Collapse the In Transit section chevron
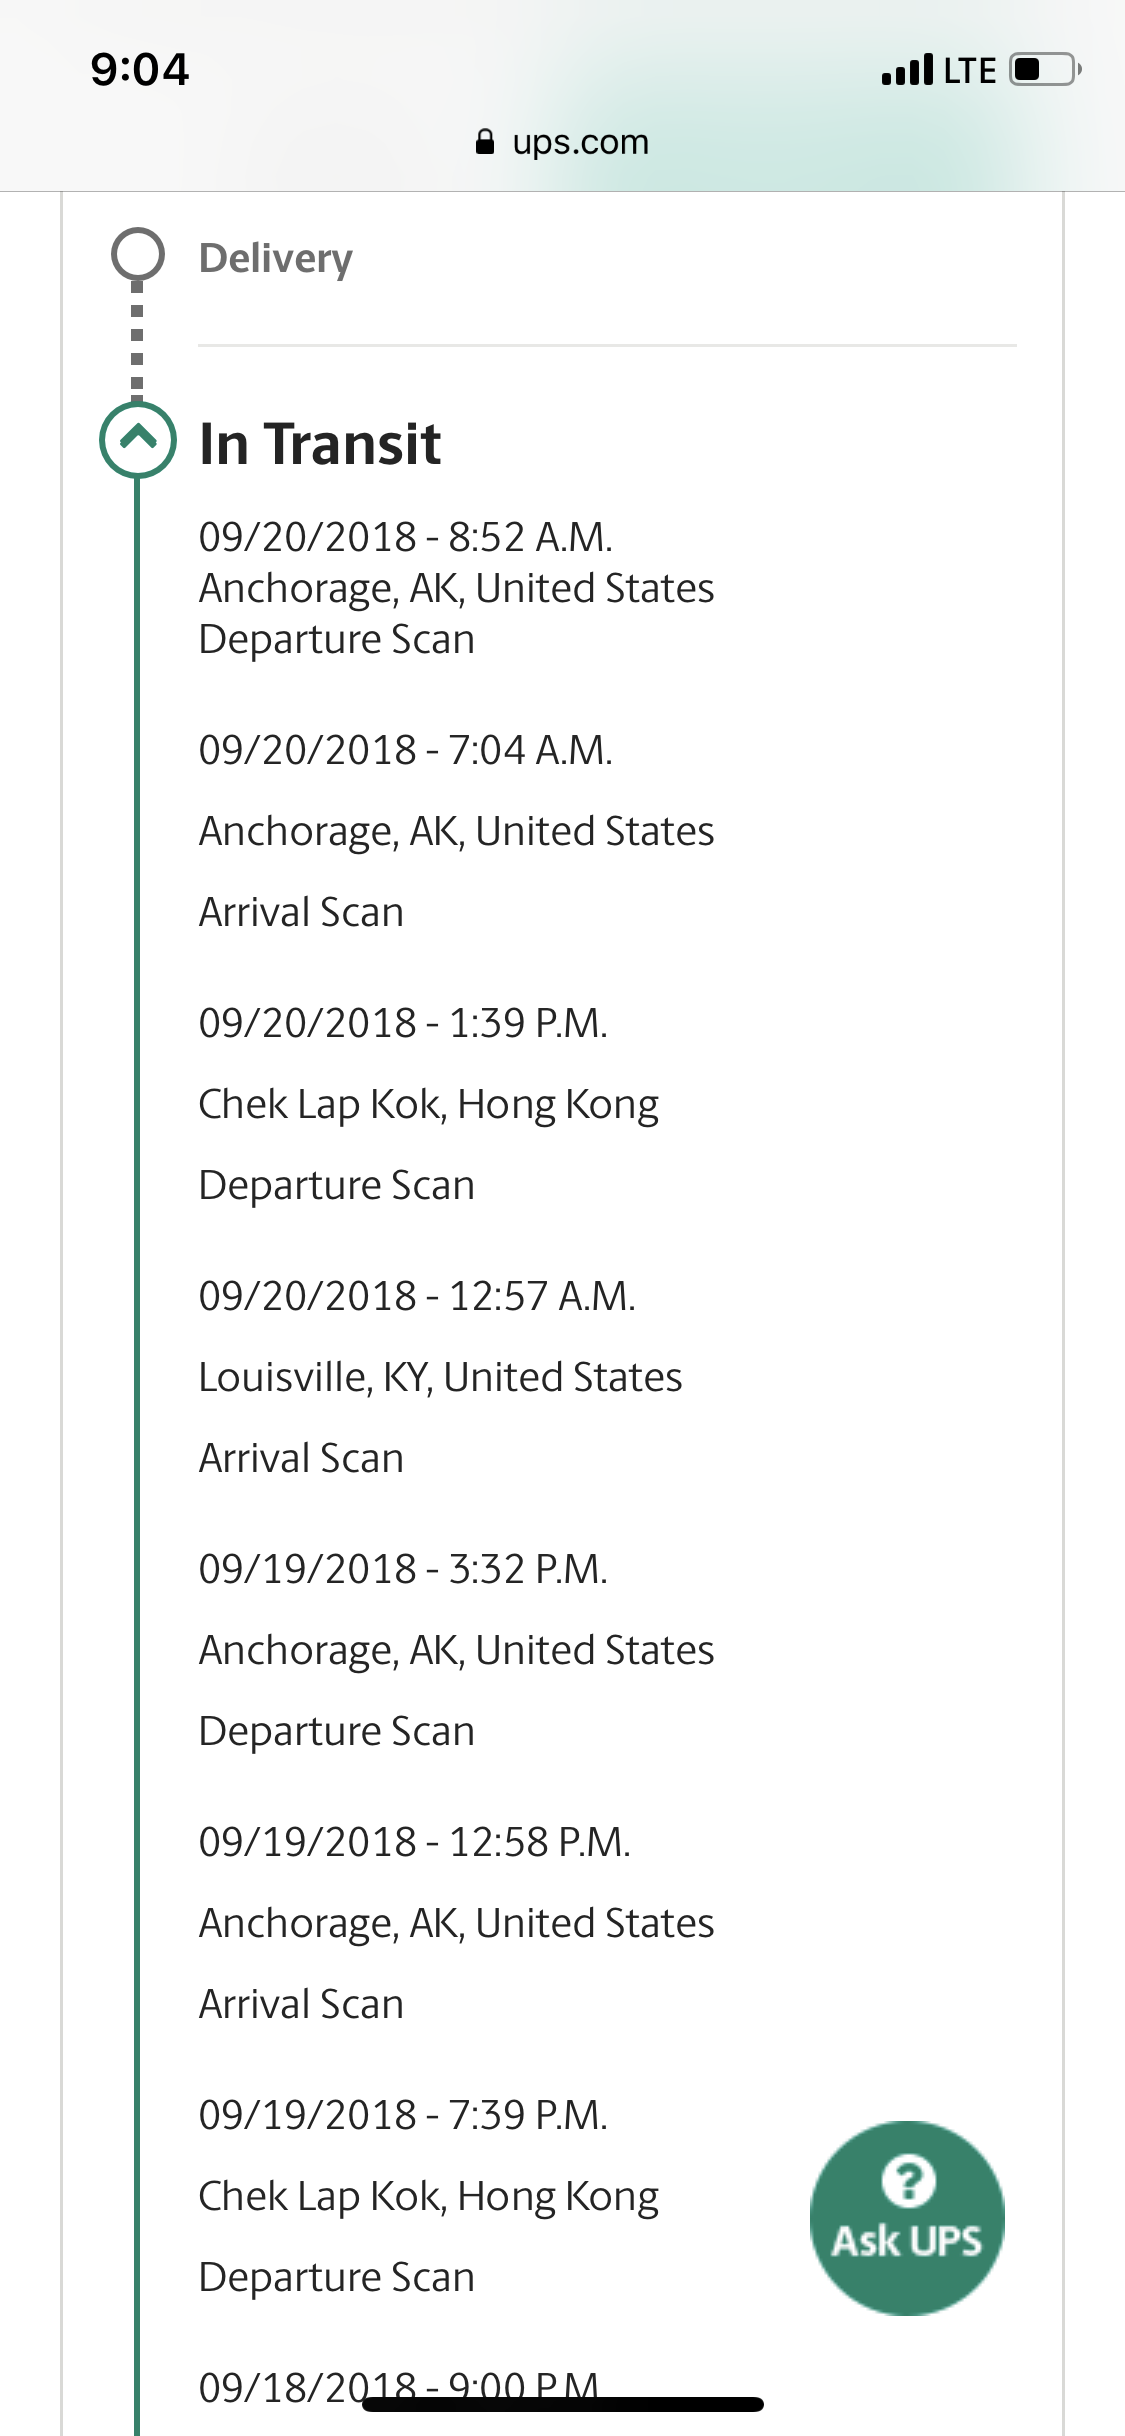Screen dimensions: 1125x2436 138,439
